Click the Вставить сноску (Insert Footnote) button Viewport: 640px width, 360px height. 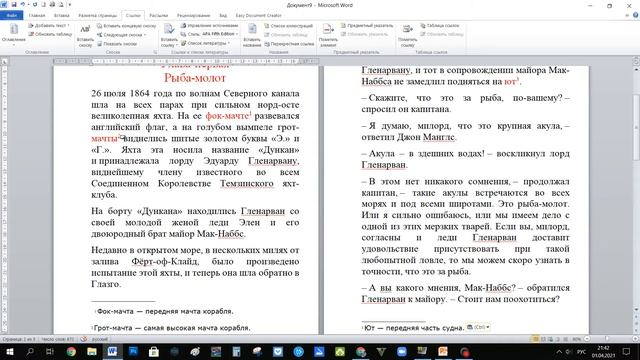click(85, 36)
